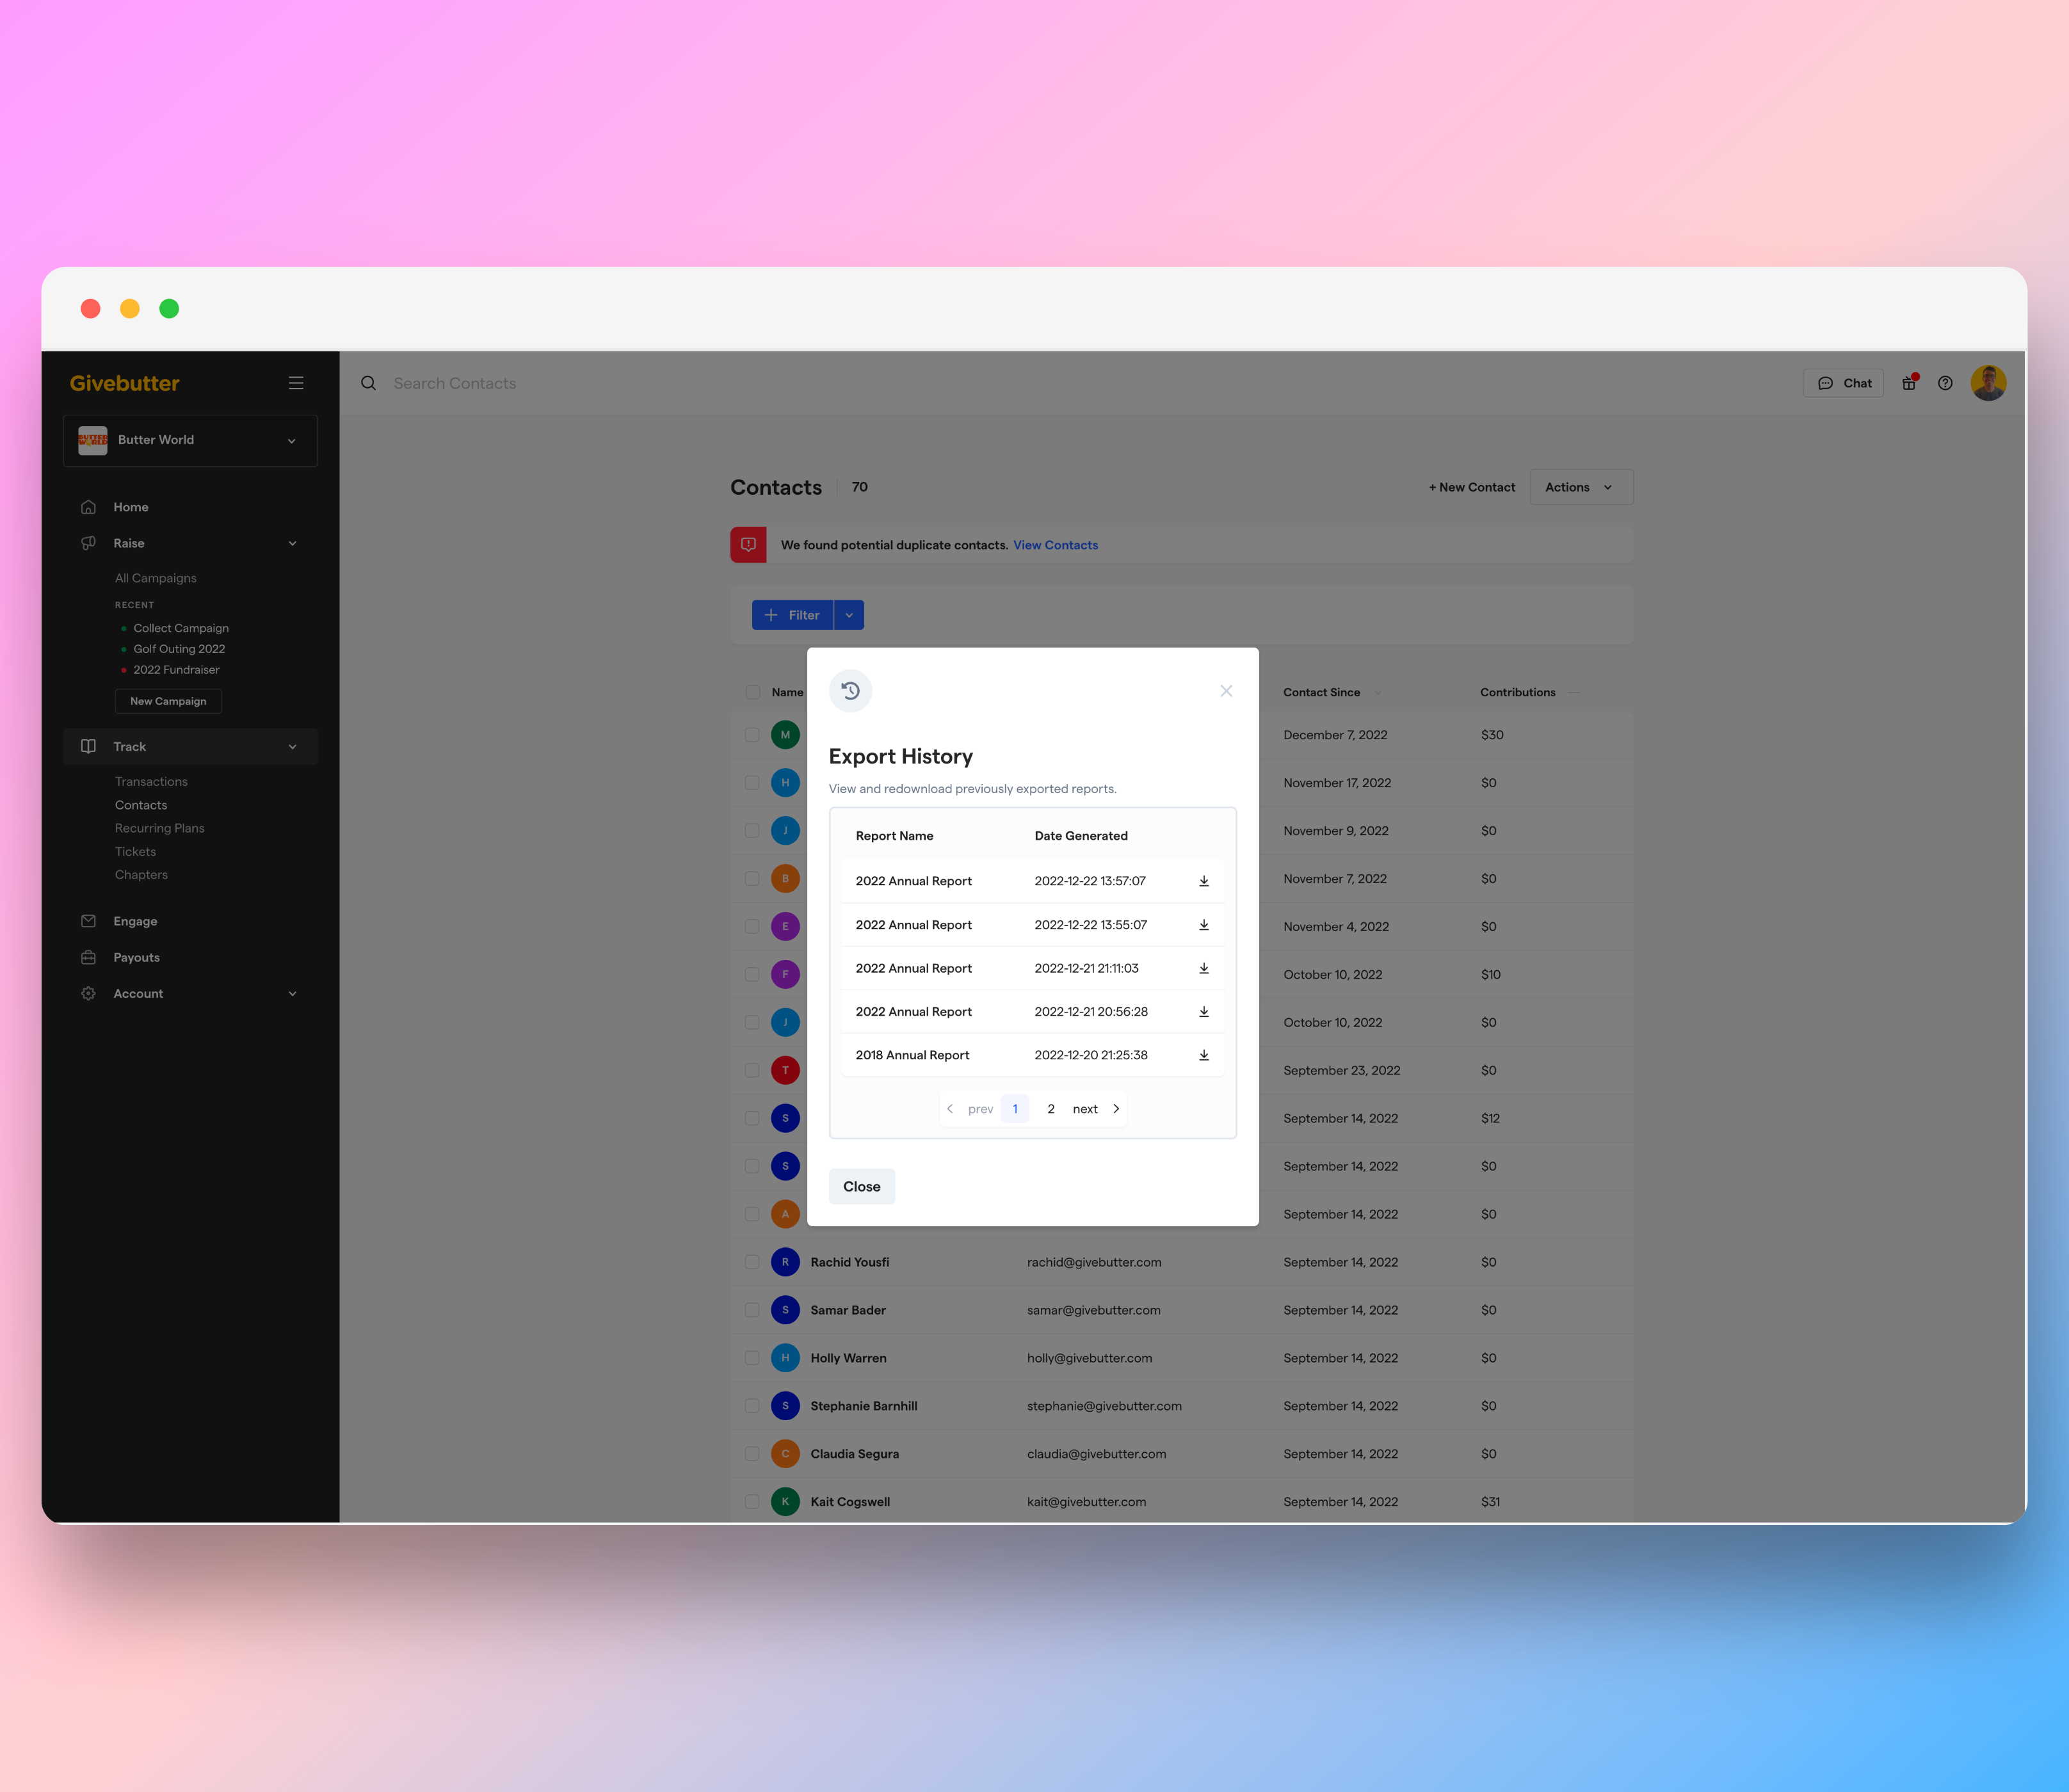The height and width of the screenshot is (1792, 2069).
Task: Open the 2022 Fundraiser campaign
Action: pos(176,670)
